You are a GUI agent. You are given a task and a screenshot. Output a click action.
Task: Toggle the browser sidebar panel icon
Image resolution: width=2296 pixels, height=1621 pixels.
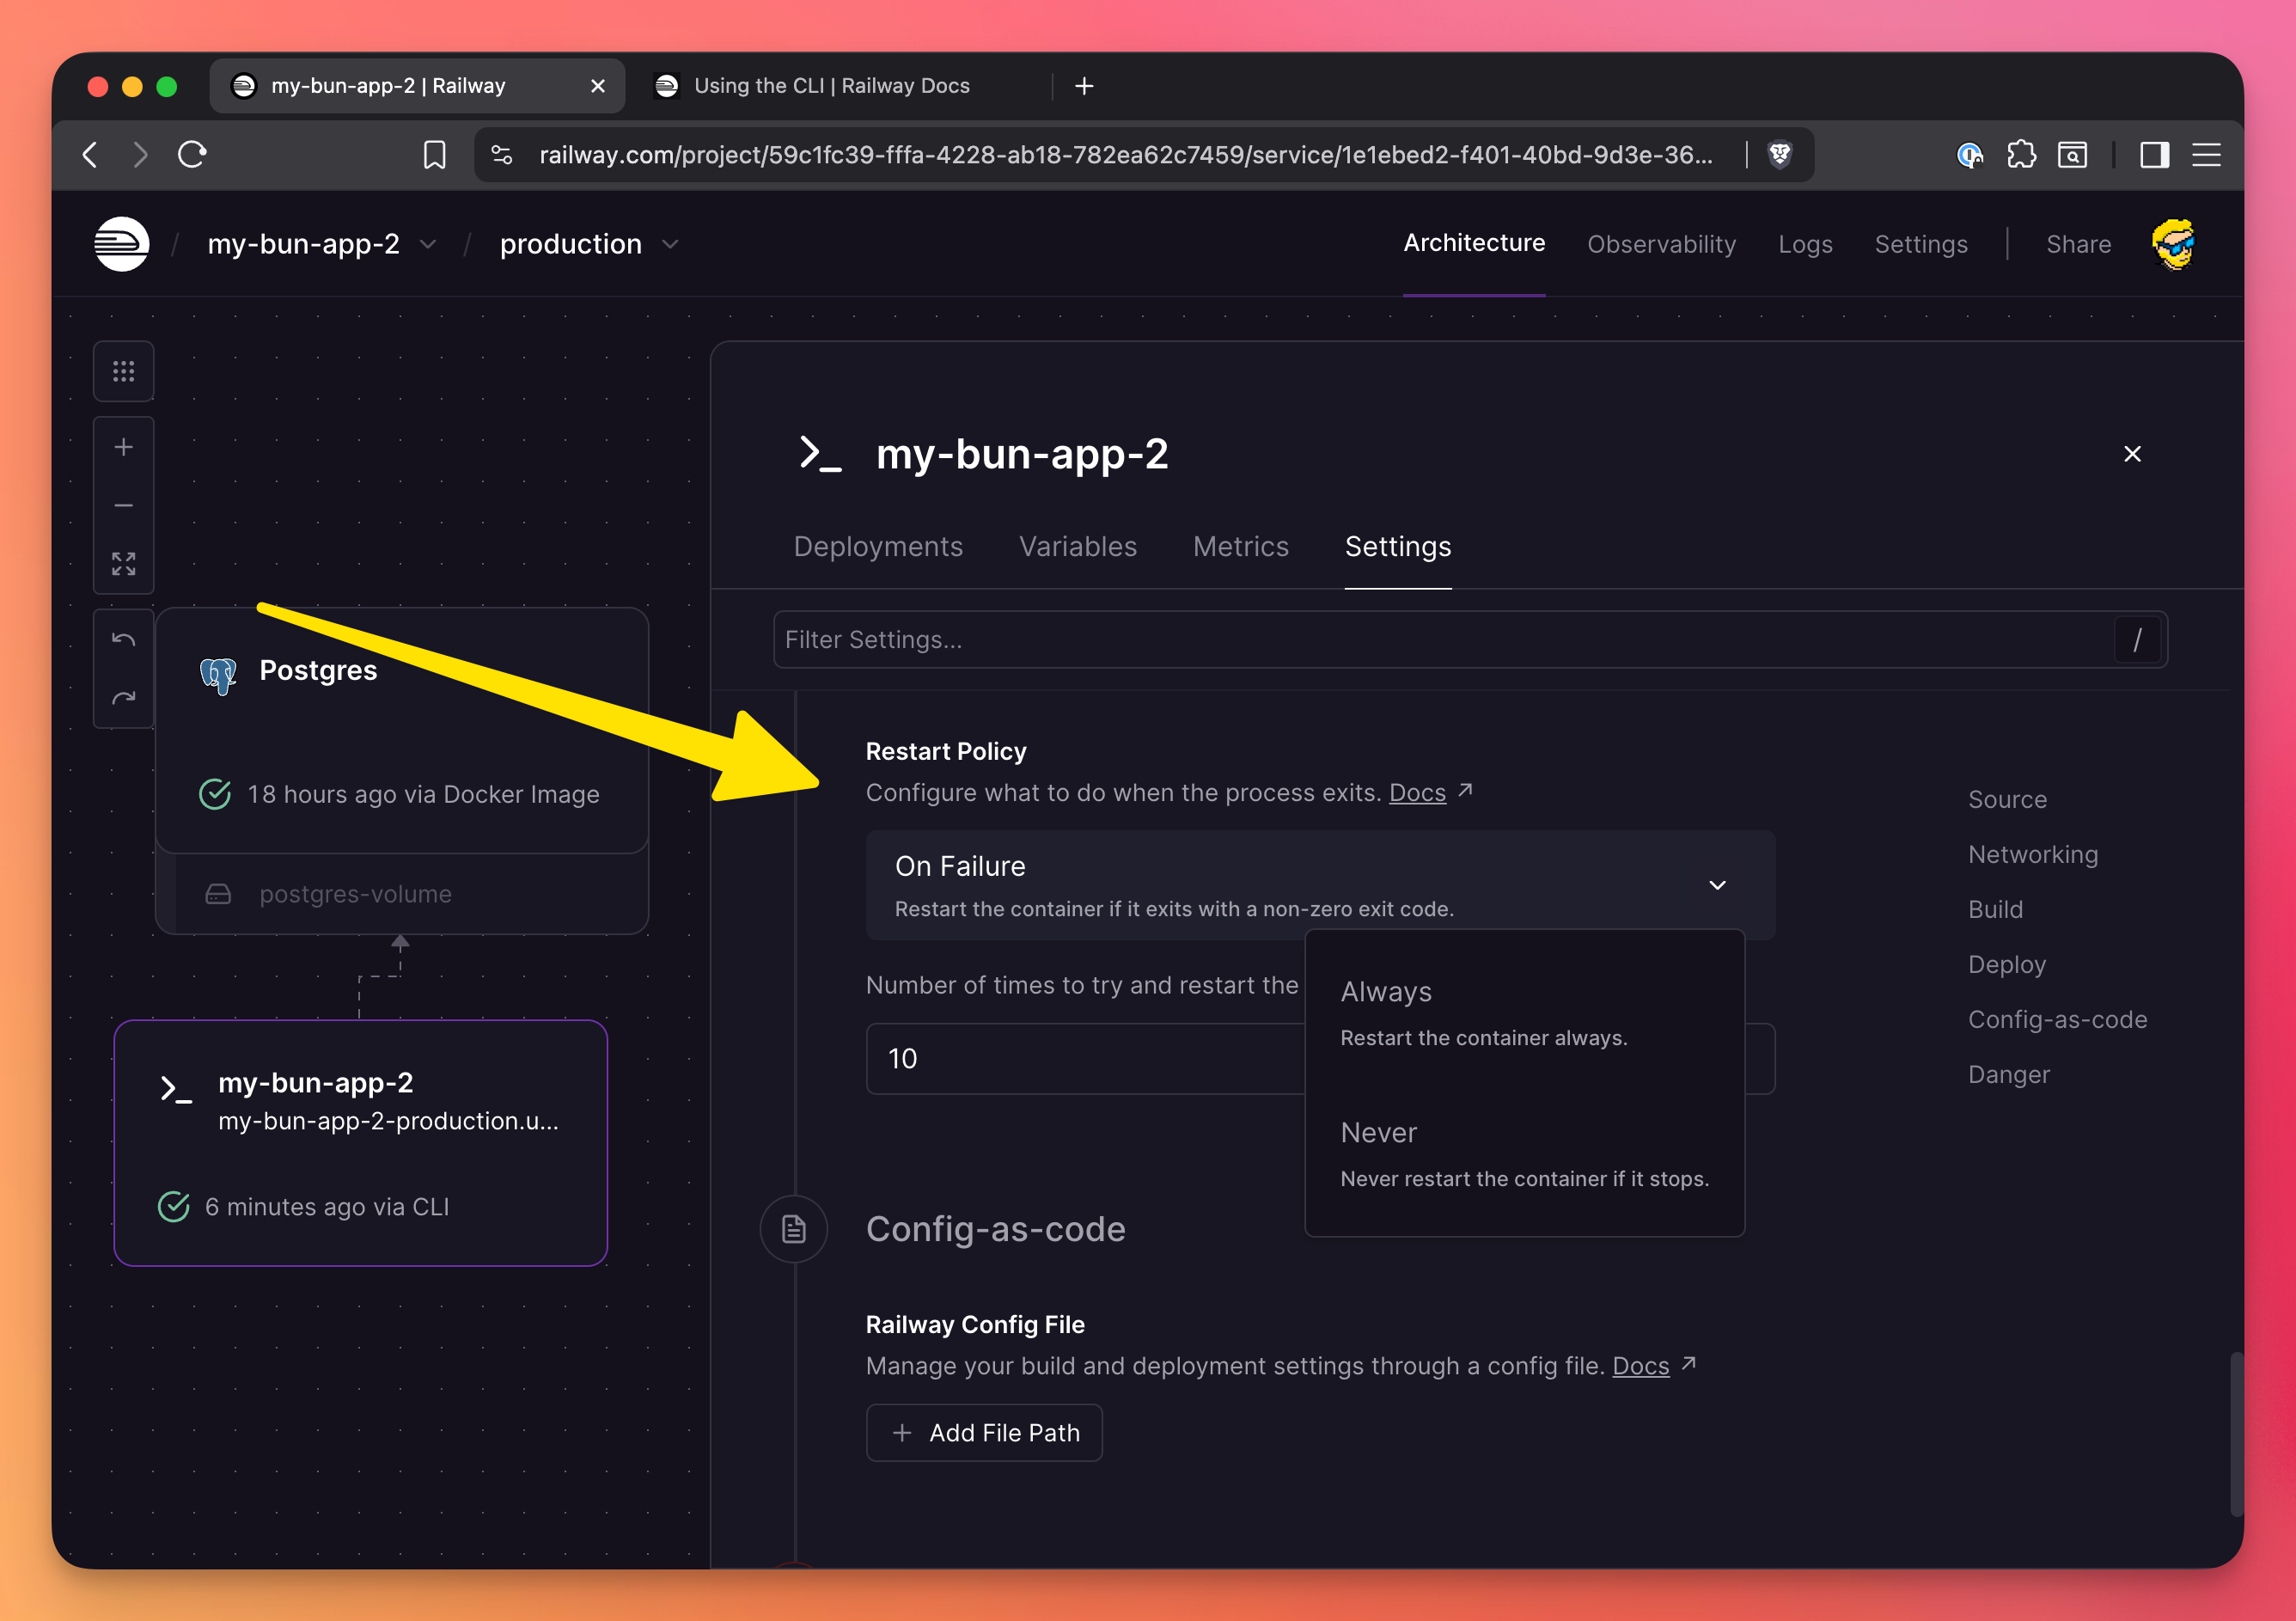click(2154, 155)
